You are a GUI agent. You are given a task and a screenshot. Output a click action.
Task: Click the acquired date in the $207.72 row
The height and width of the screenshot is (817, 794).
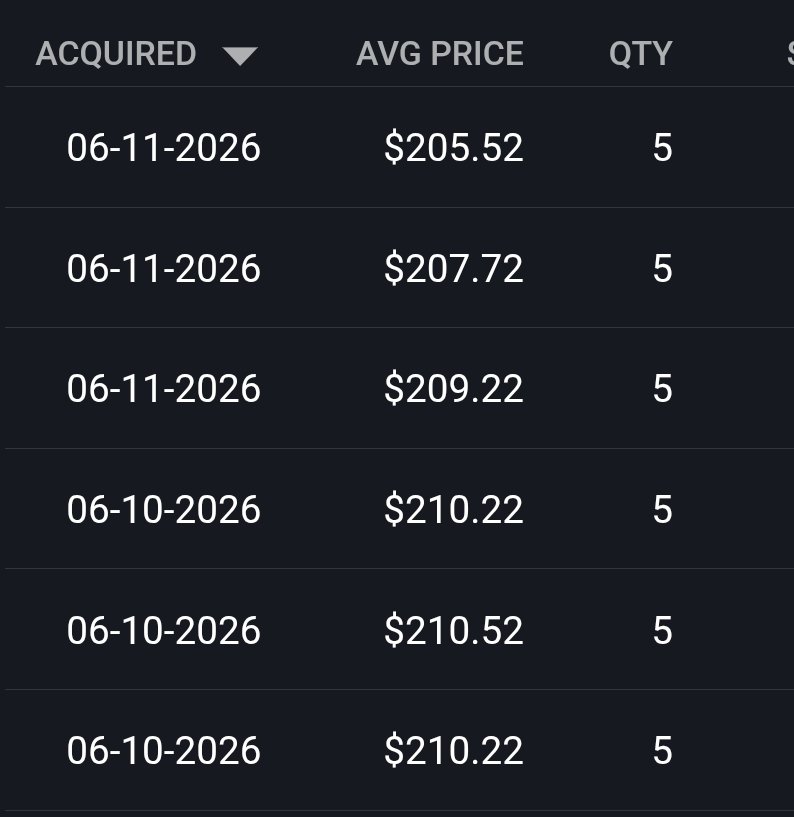(x=164, y=268)
